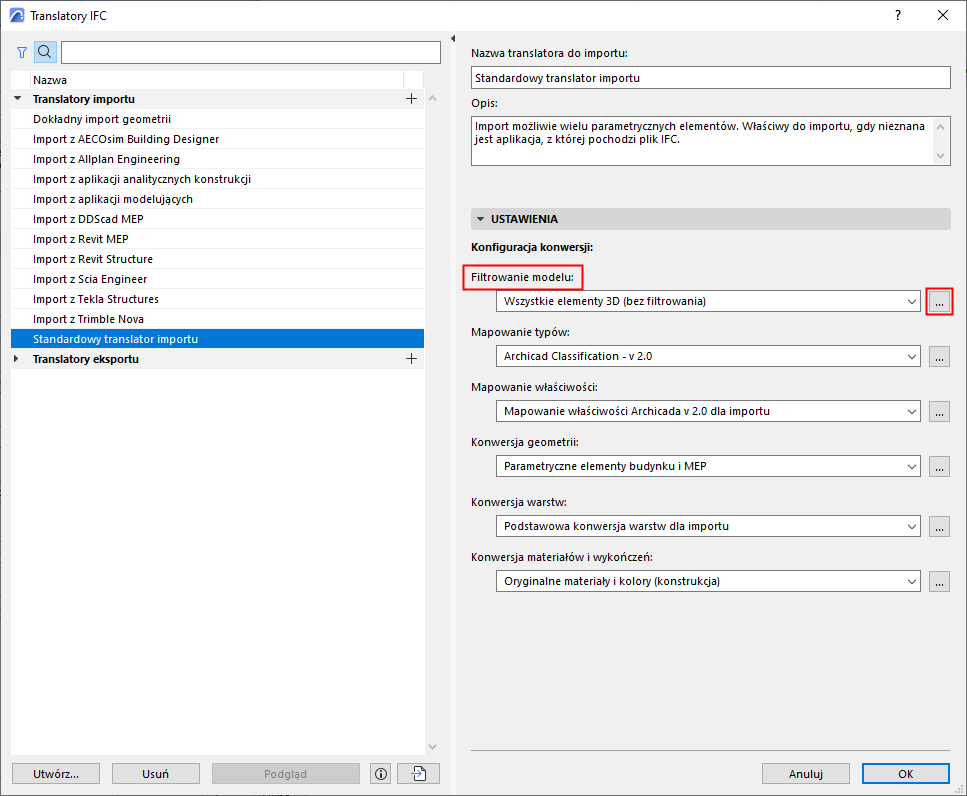The width and height of the screenshot is (967, 796).
Task: Open Oryginalne materiały i kolory dropdown
Action: pos(708,581)
